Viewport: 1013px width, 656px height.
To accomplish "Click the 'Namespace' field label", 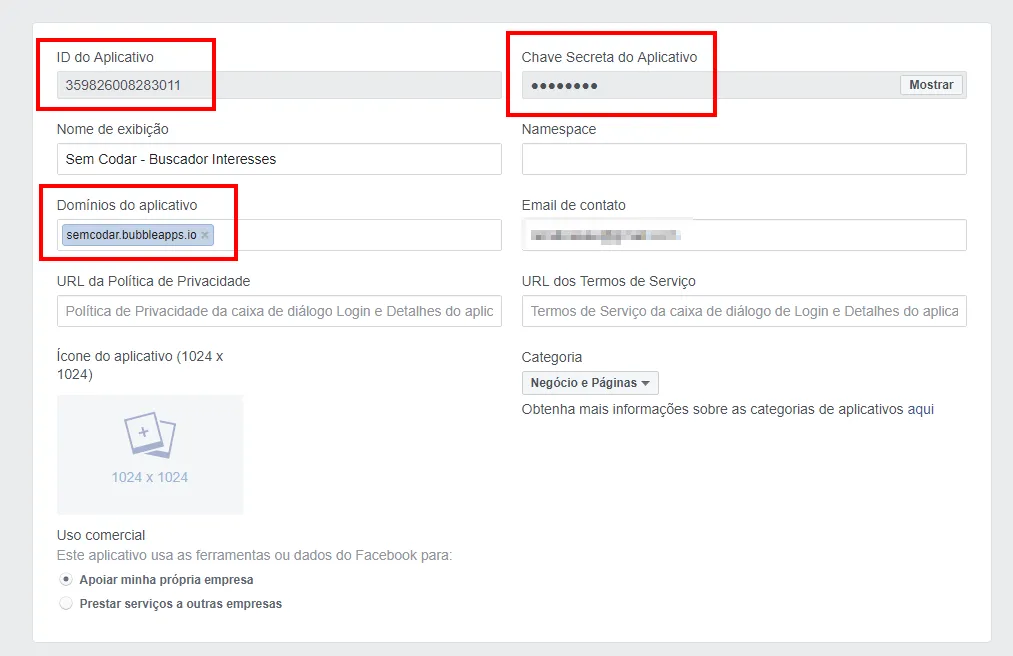I will click(x=559, y=129).
